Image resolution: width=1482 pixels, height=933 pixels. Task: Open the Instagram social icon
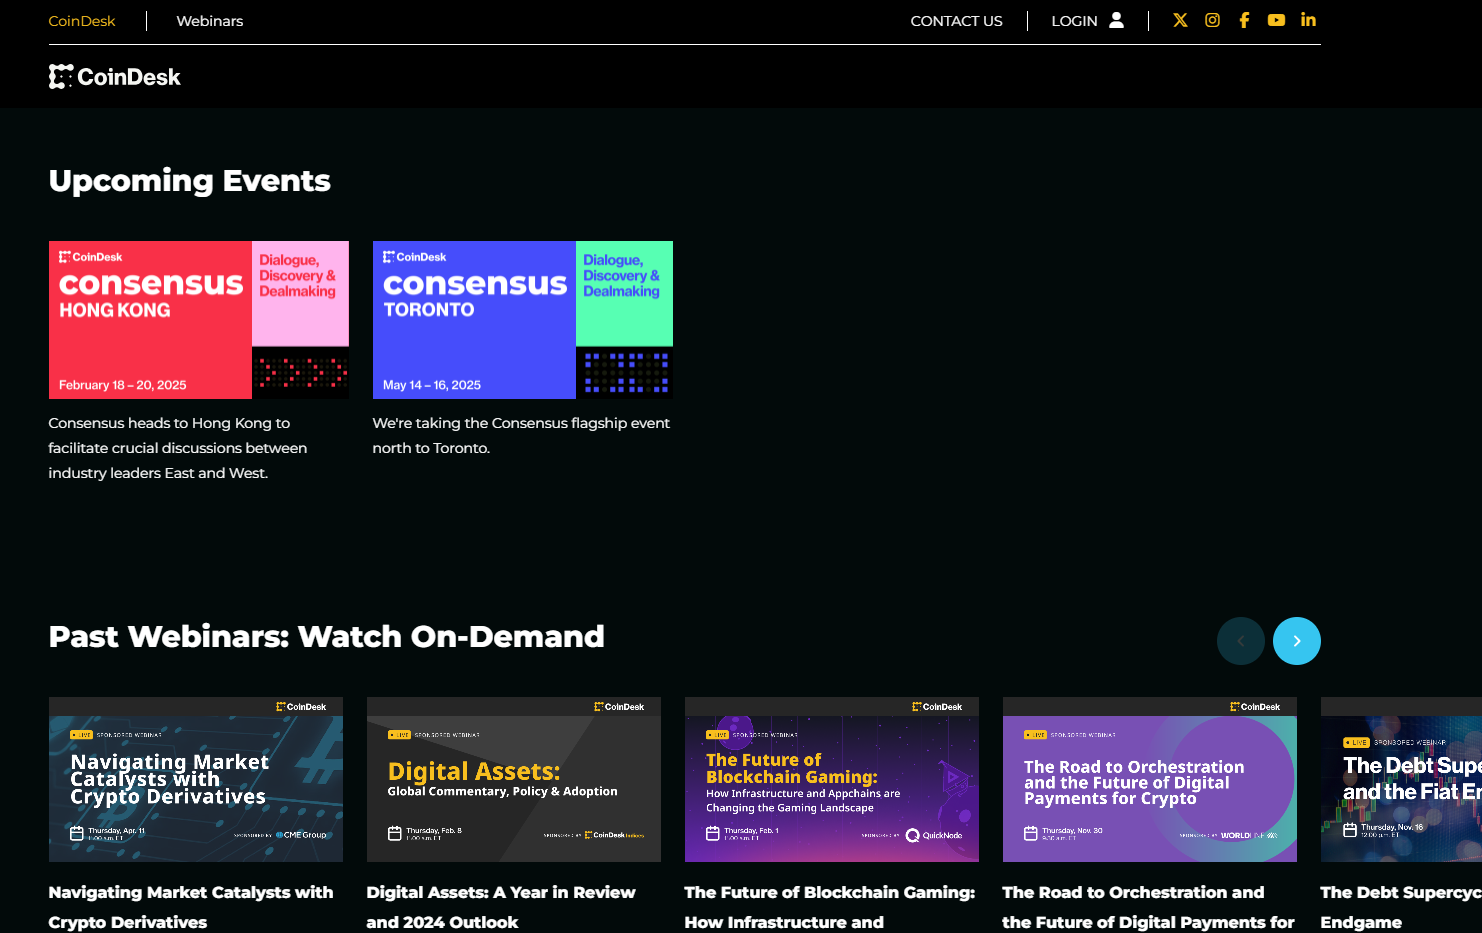pos(1212,20)
